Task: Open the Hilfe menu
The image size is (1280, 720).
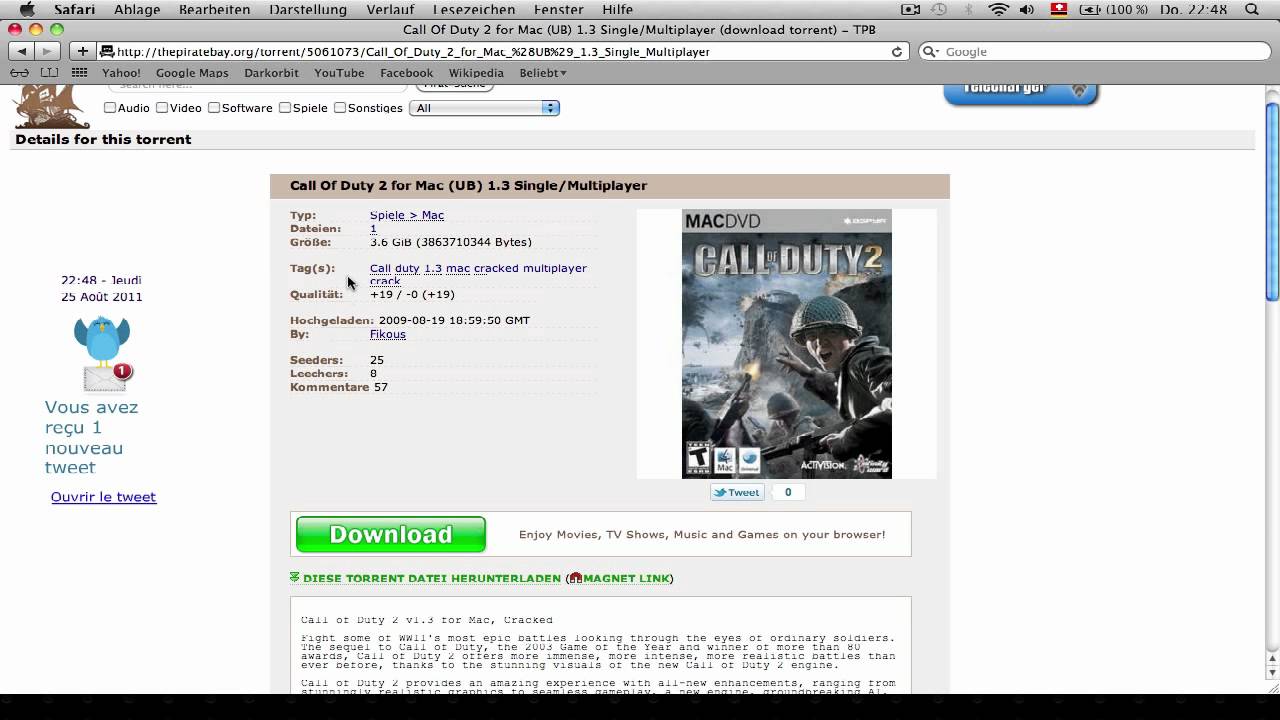Action: pos(618,9)
